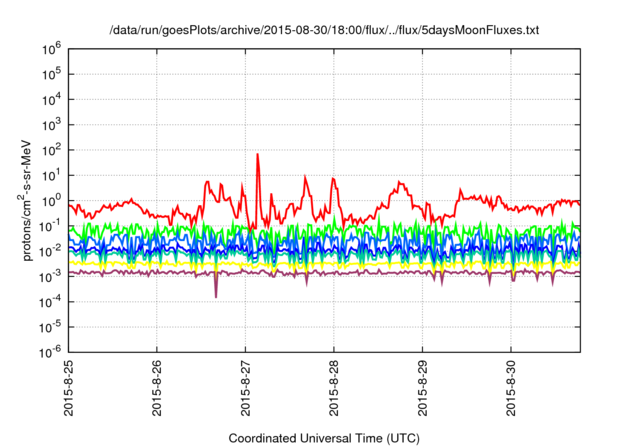Click the 10^4 y-axis tick label

click(x=51, y=100)
